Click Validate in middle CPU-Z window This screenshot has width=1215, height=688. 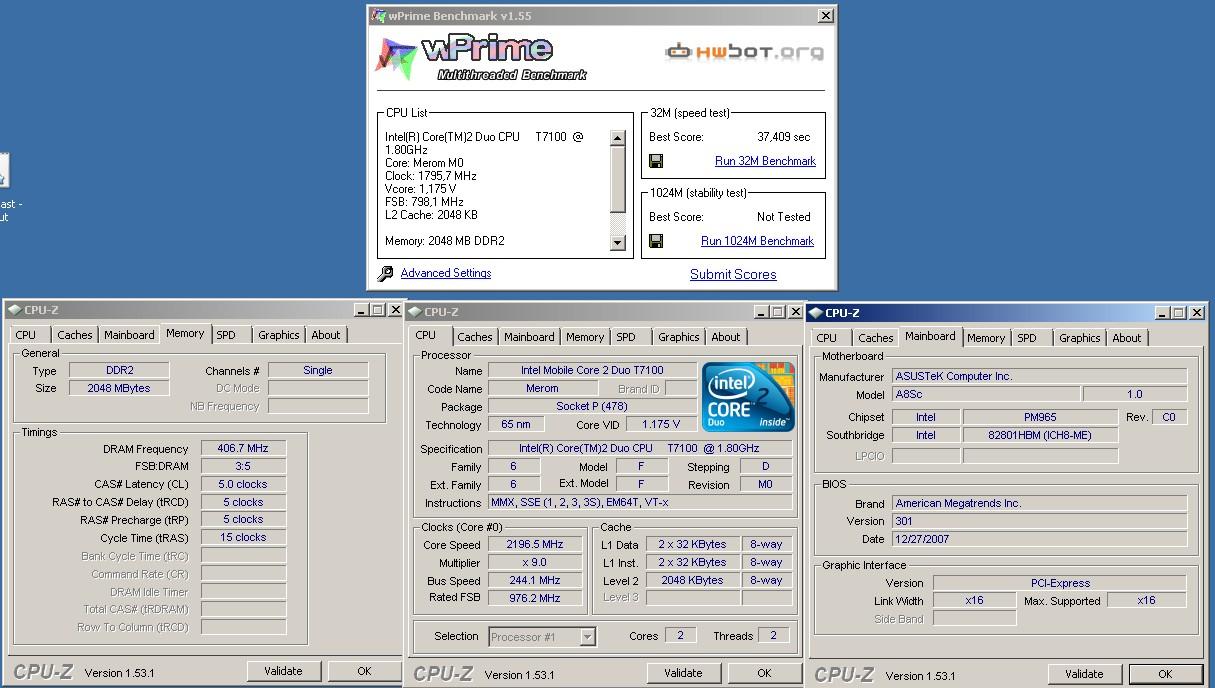coord(683,673)
